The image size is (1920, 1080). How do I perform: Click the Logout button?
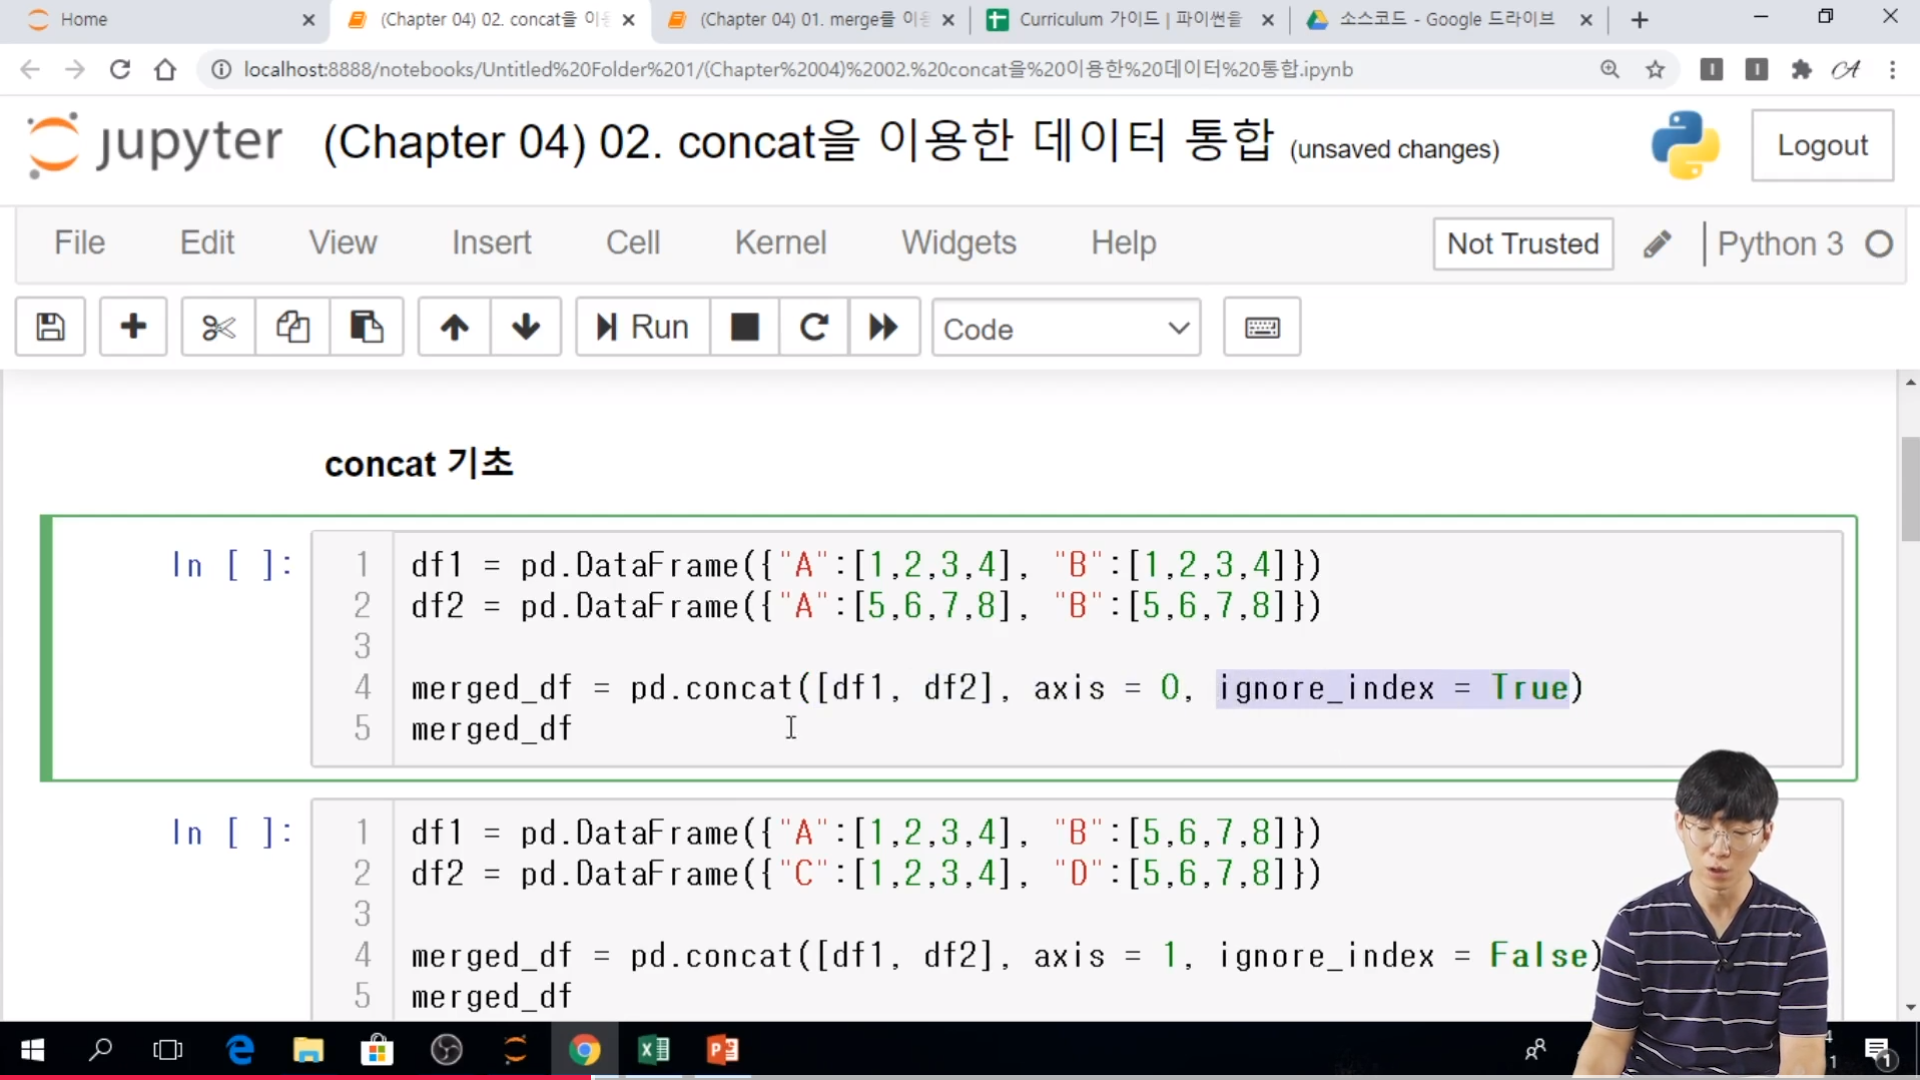(x=1822, y=146)
